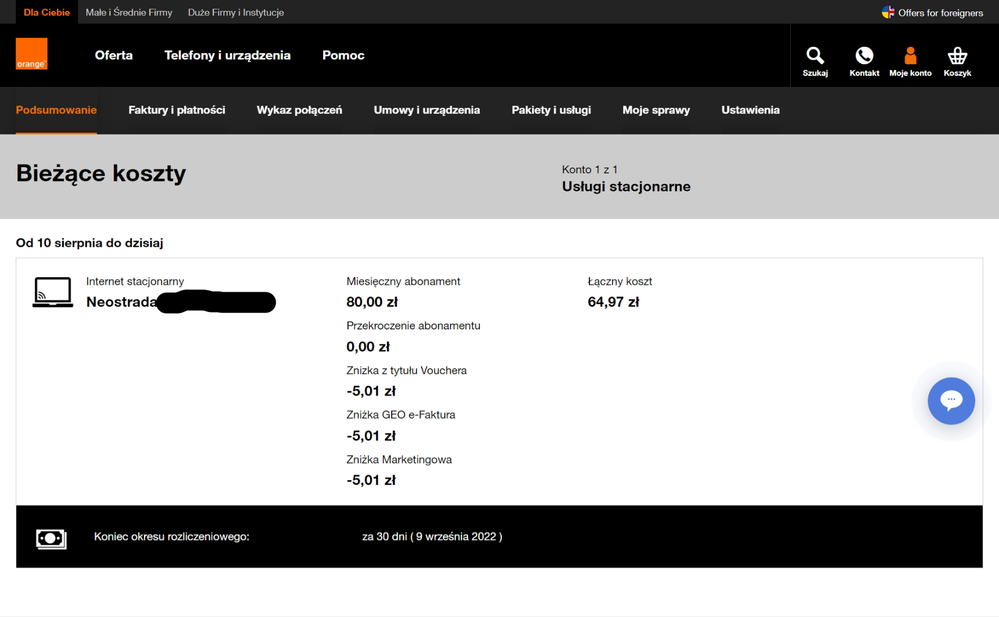Image resolution: width=999 pixels, height=617 pixels.
Task: Open Faktury i płatności tab
Action: click(x=177, y=110)
